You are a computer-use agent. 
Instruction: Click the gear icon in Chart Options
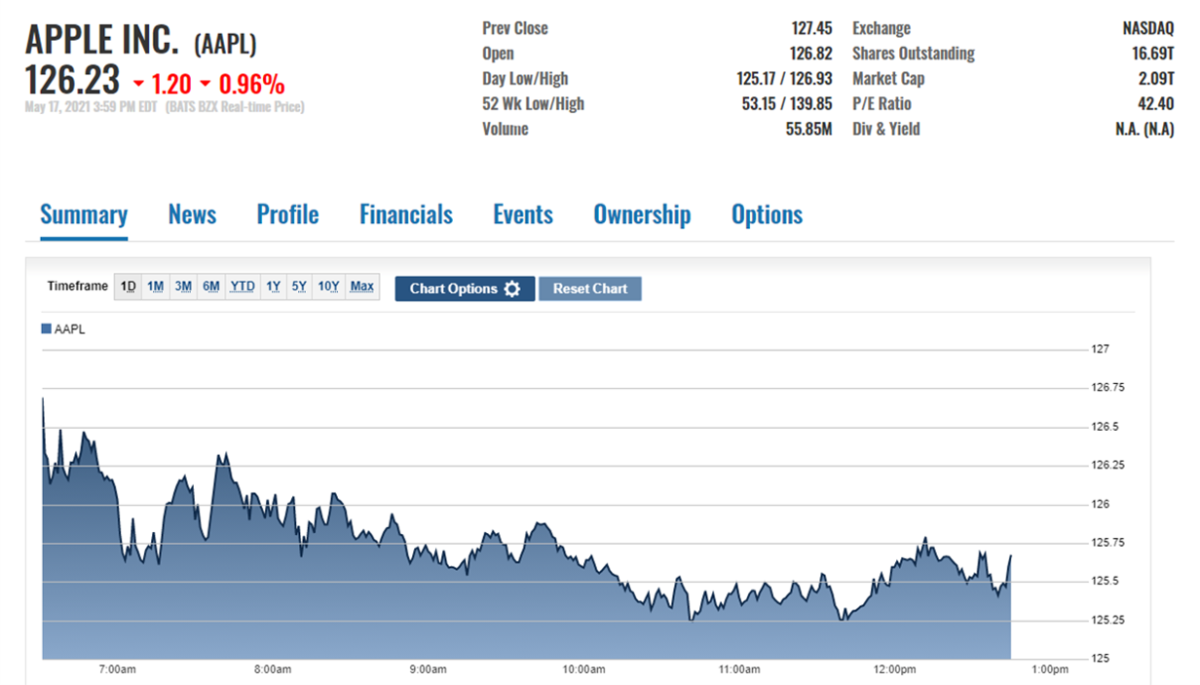coord(512,289)
